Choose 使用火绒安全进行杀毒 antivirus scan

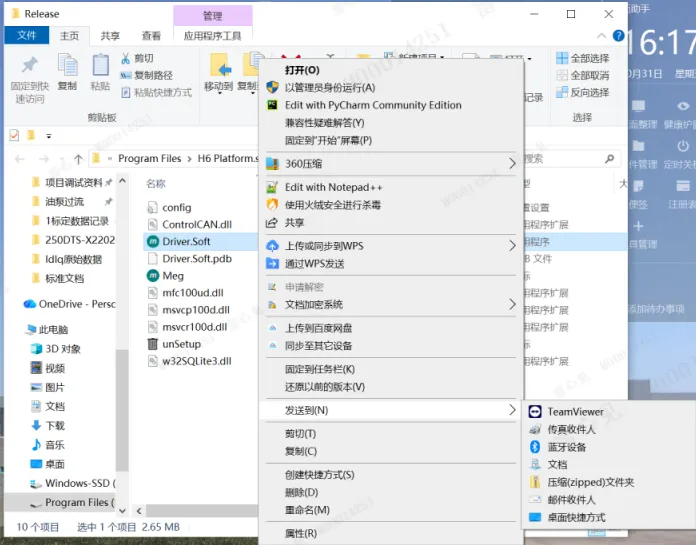tap(391, 205)
